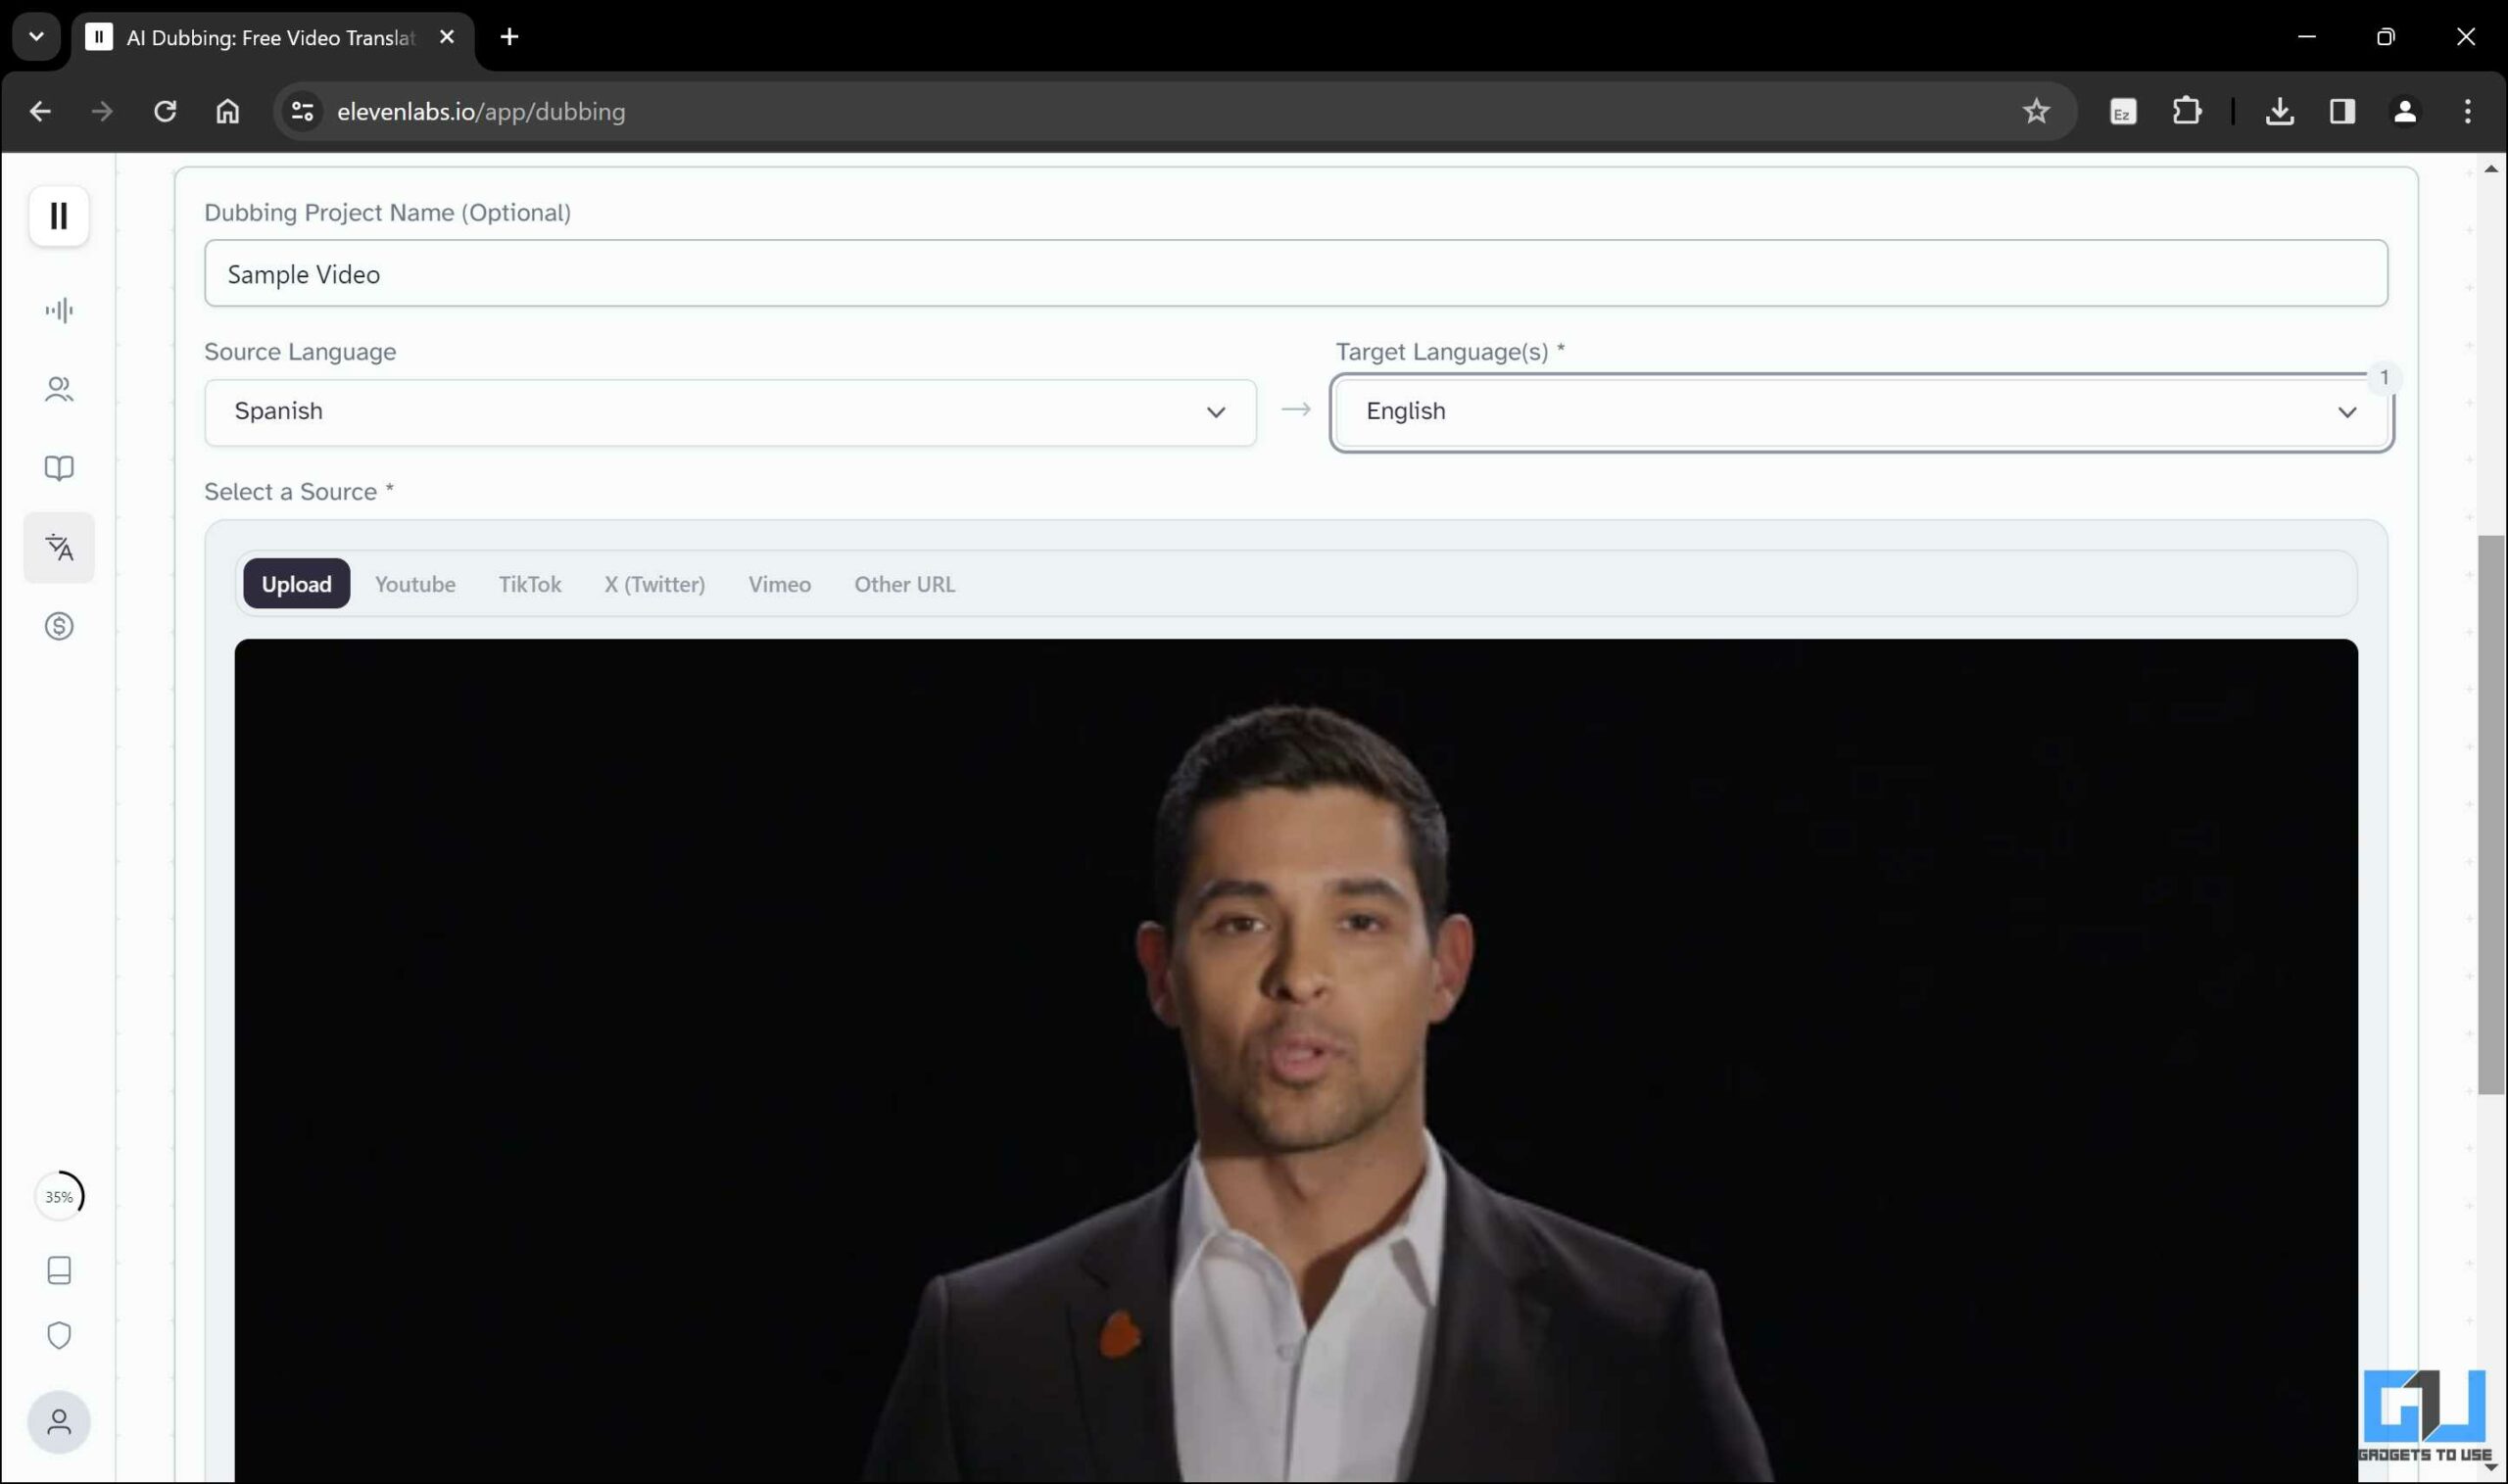The image size is (2508, 1484).
Task: Click the 35% quota usage indicator
Action: 59,1196
